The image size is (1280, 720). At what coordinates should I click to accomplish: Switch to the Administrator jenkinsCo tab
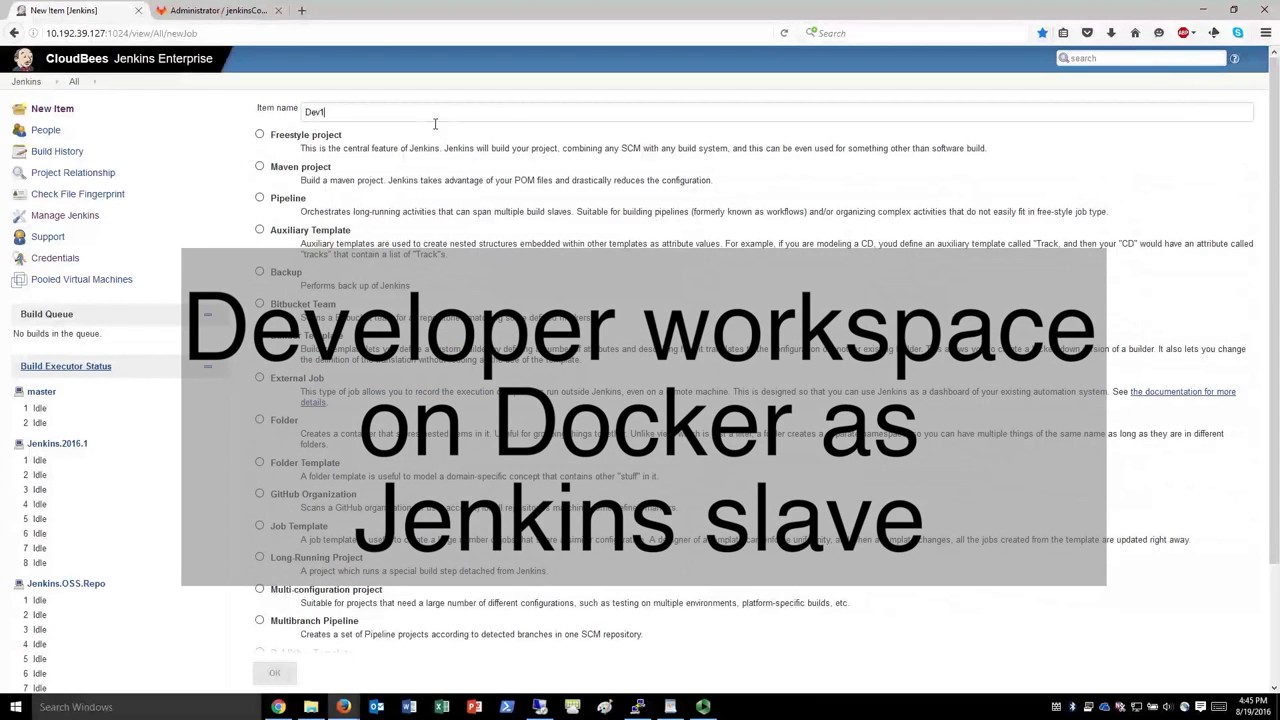[x=219, y=10]
